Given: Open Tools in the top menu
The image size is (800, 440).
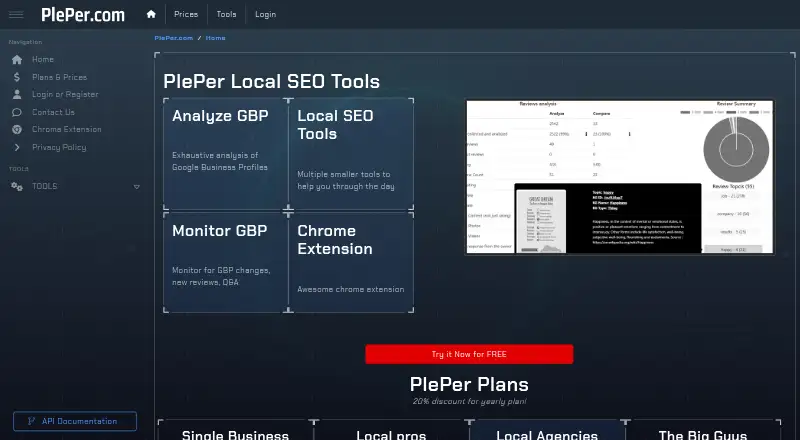Looking at the screenshot, I should click(x=227, y=14).
